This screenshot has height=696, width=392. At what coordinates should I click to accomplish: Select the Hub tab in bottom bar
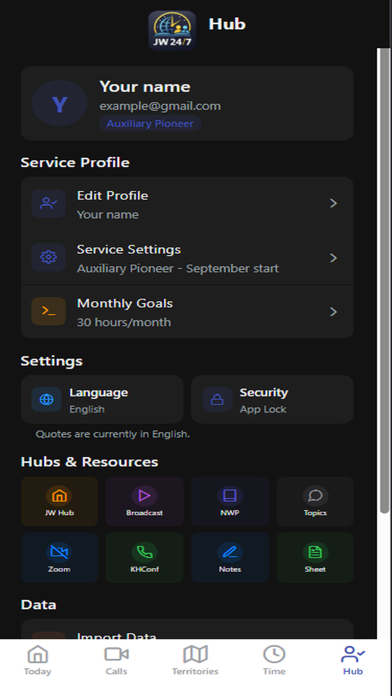353,660
